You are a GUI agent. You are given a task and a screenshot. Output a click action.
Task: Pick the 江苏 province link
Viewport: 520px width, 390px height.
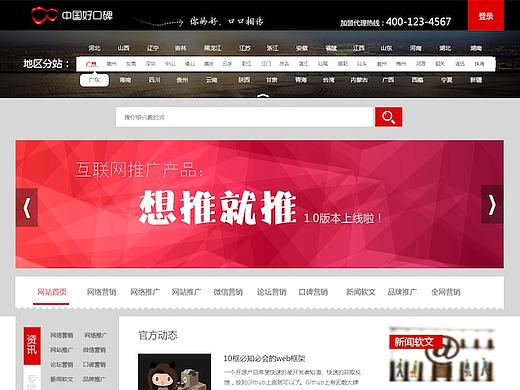pyautogui.click(x=245, y=48)
